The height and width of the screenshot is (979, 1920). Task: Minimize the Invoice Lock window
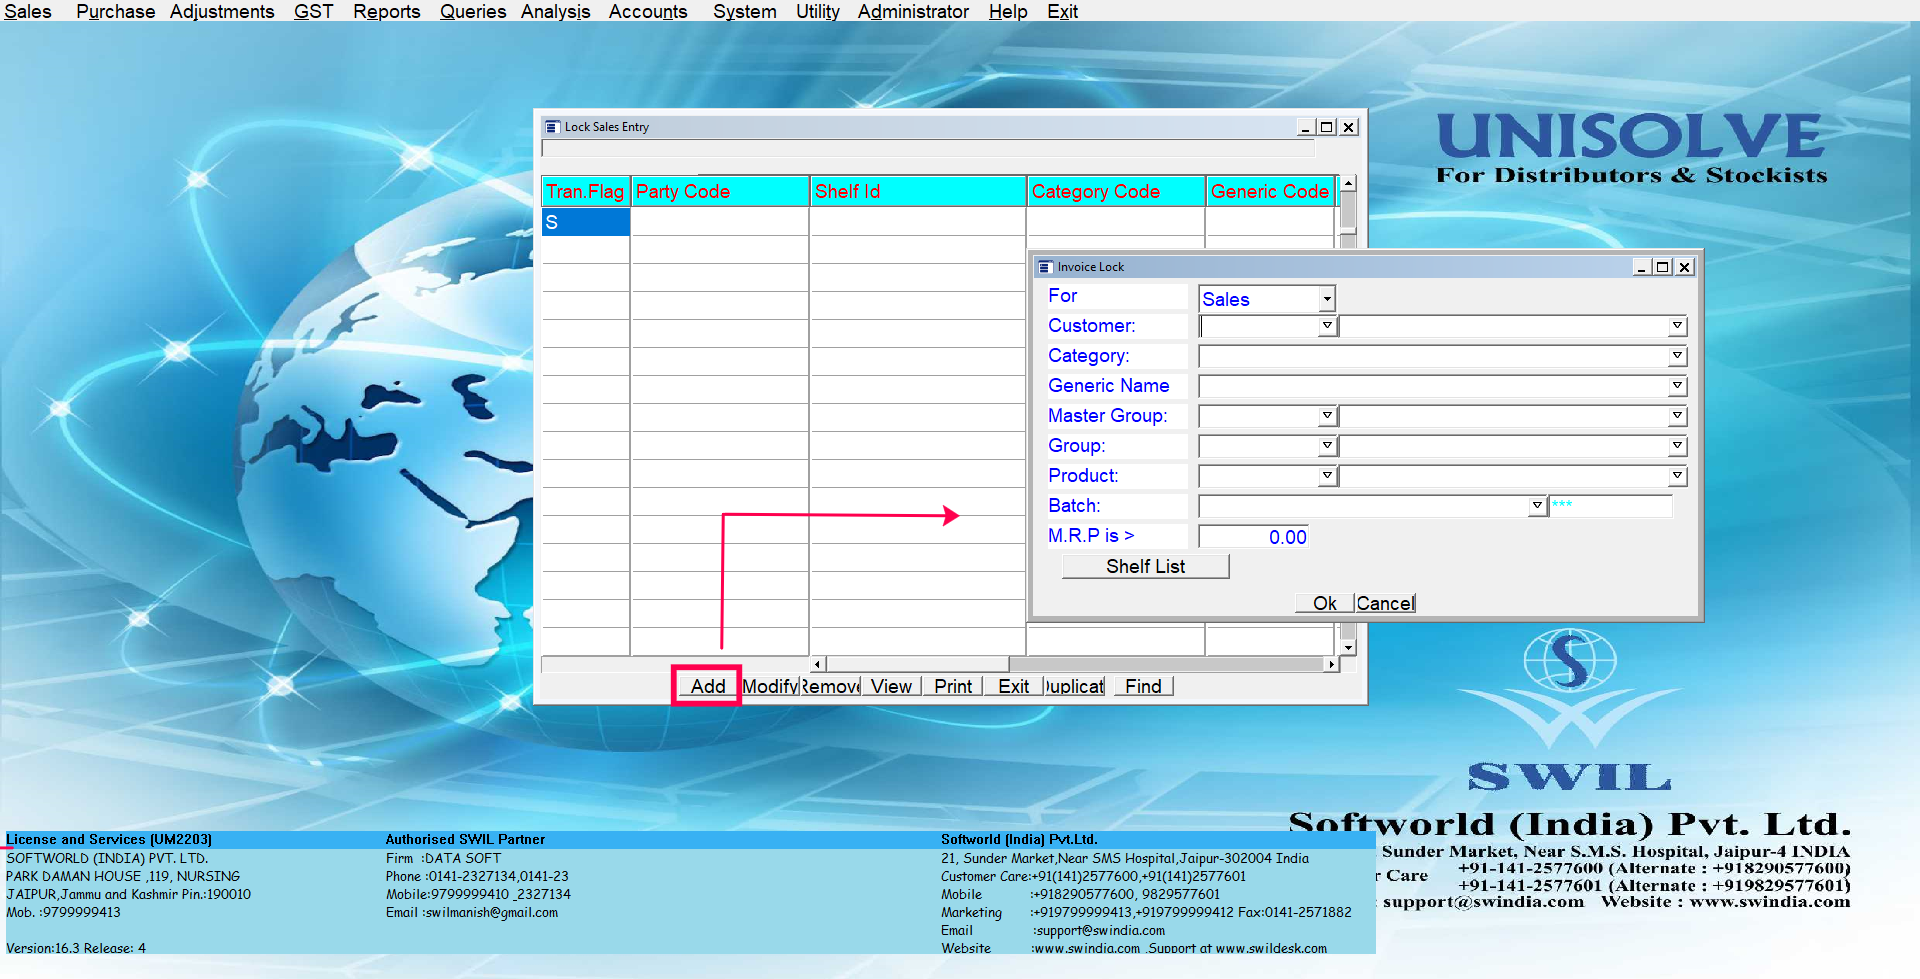point(1641,267)
